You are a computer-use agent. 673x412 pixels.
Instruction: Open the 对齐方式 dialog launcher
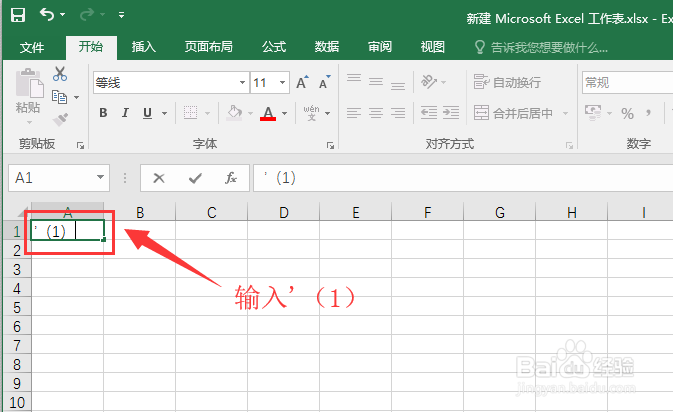[570, 145]
